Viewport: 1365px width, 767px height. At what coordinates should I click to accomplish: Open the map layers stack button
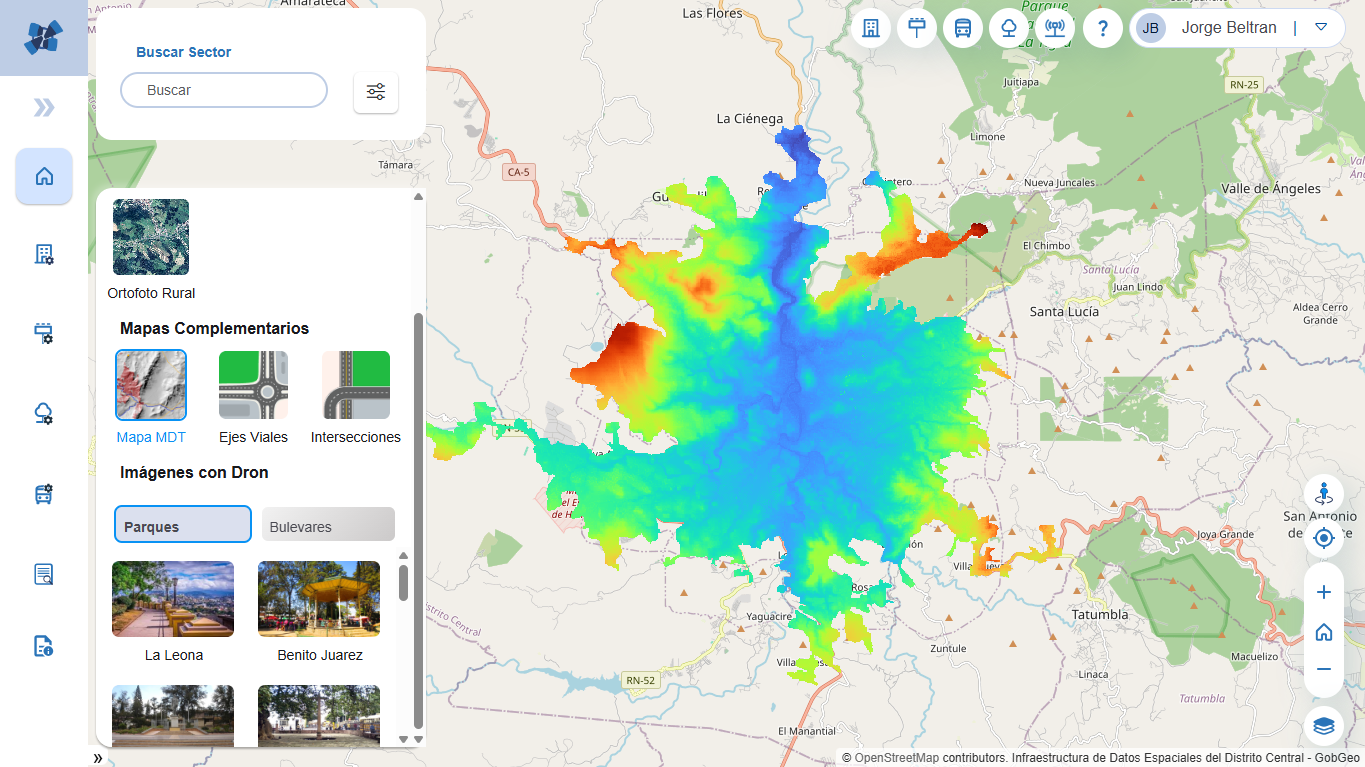[x=1323, y=725]
